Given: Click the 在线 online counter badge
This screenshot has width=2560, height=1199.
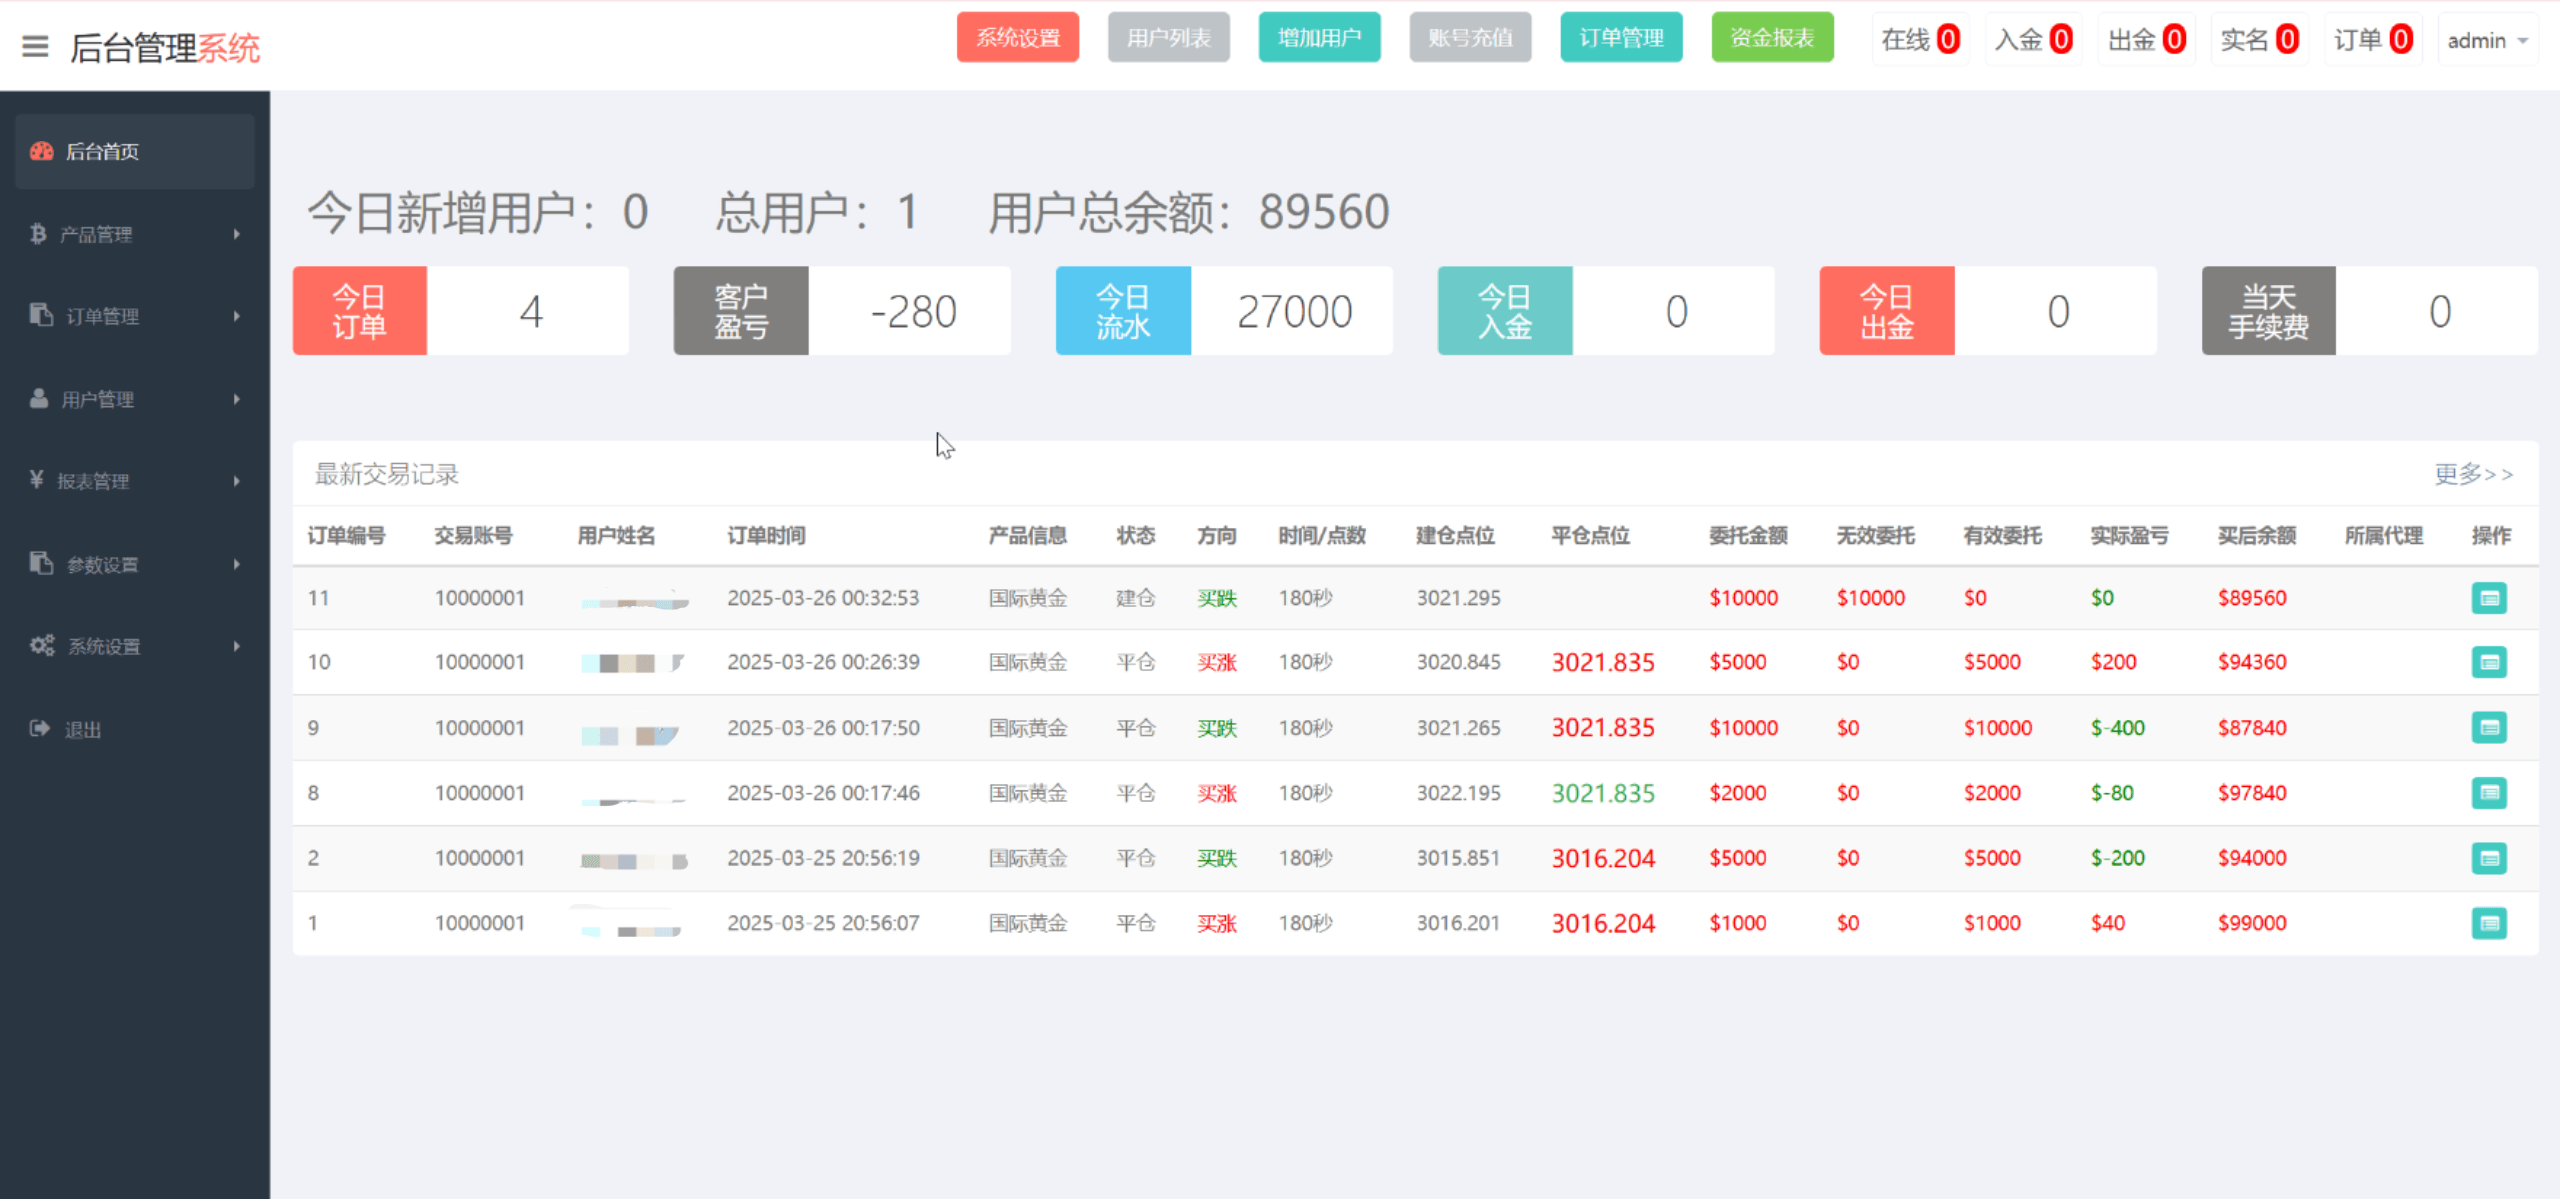Looking at the screenshot, I should pos(1947,40).
